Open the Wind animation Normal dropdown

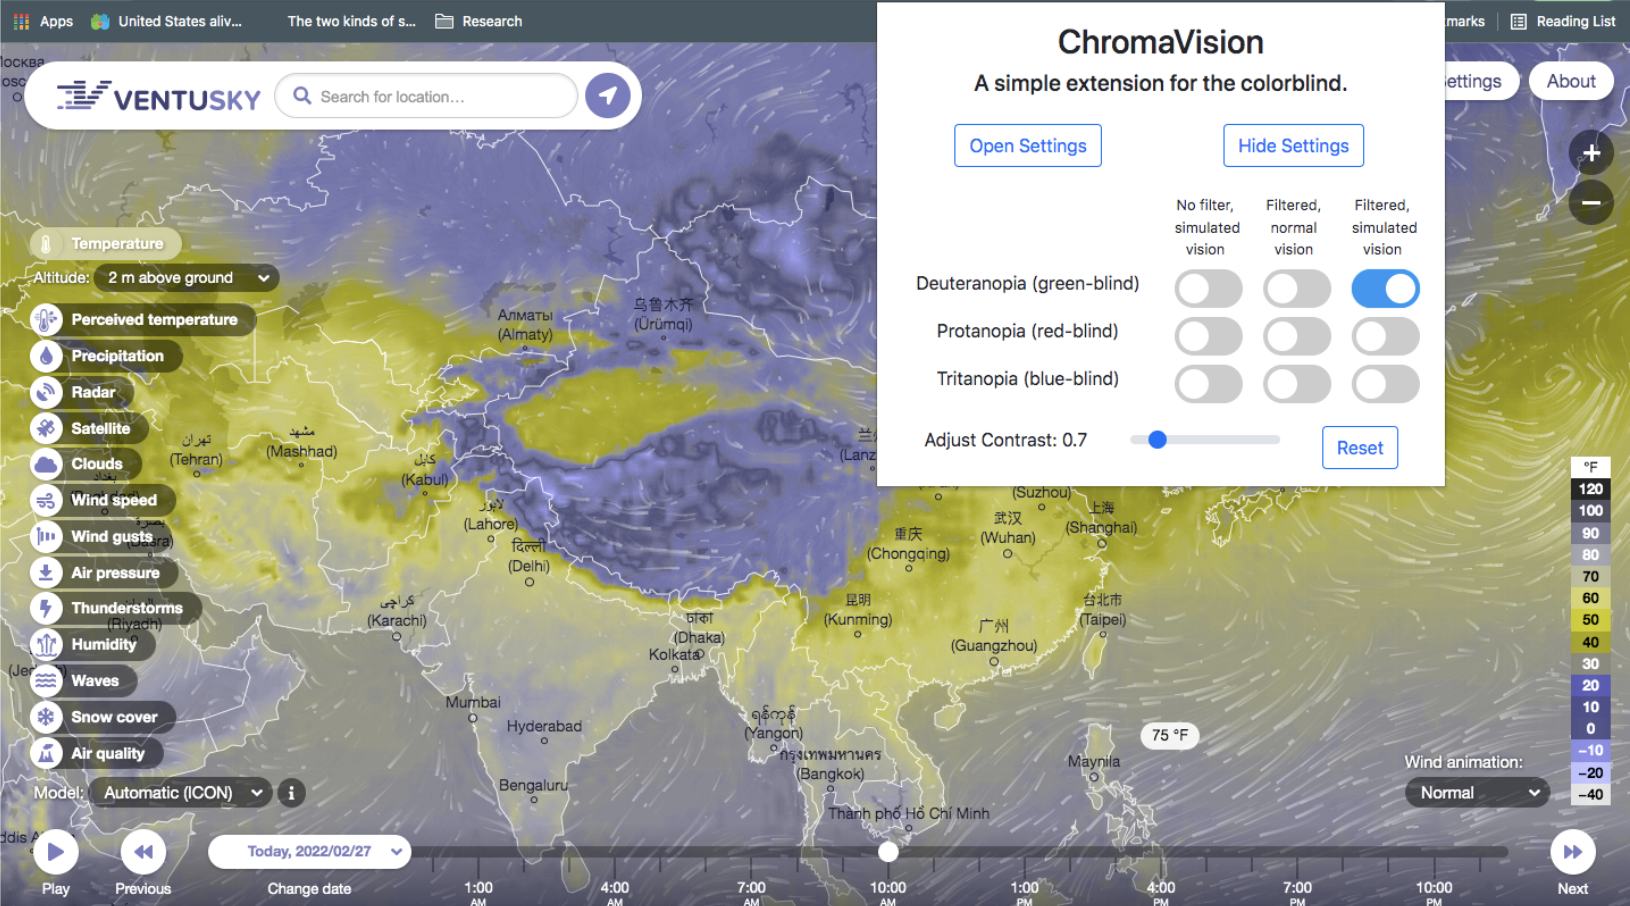click(1477, 793)
